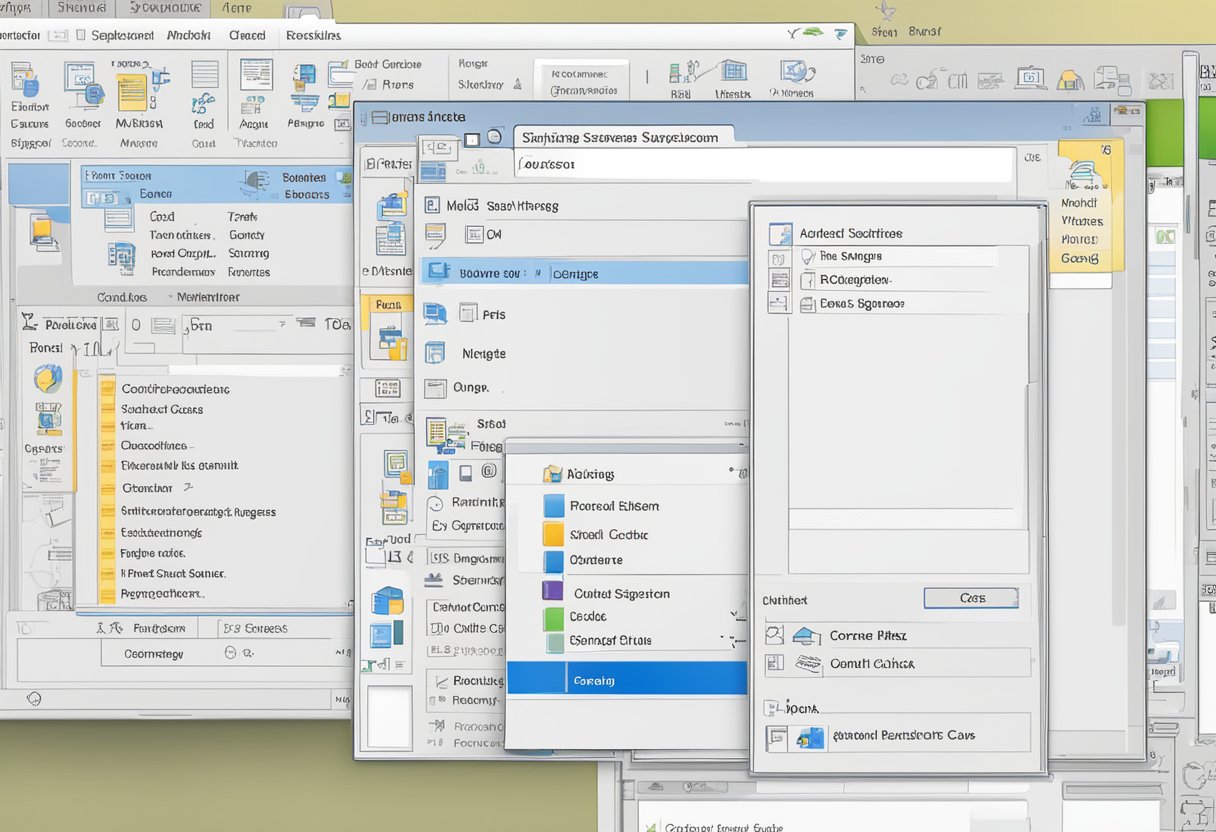Click the blue monitor icon beside 'Pets'
Image resolution: width=1216 pixels, height=832 pixels.
(436, 312)
